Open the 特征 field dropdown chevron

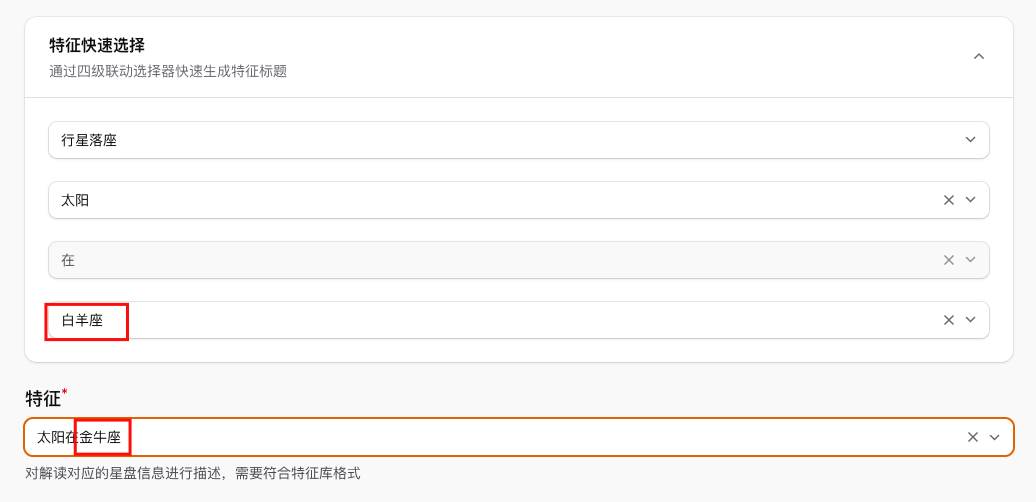tap(994, 437)
